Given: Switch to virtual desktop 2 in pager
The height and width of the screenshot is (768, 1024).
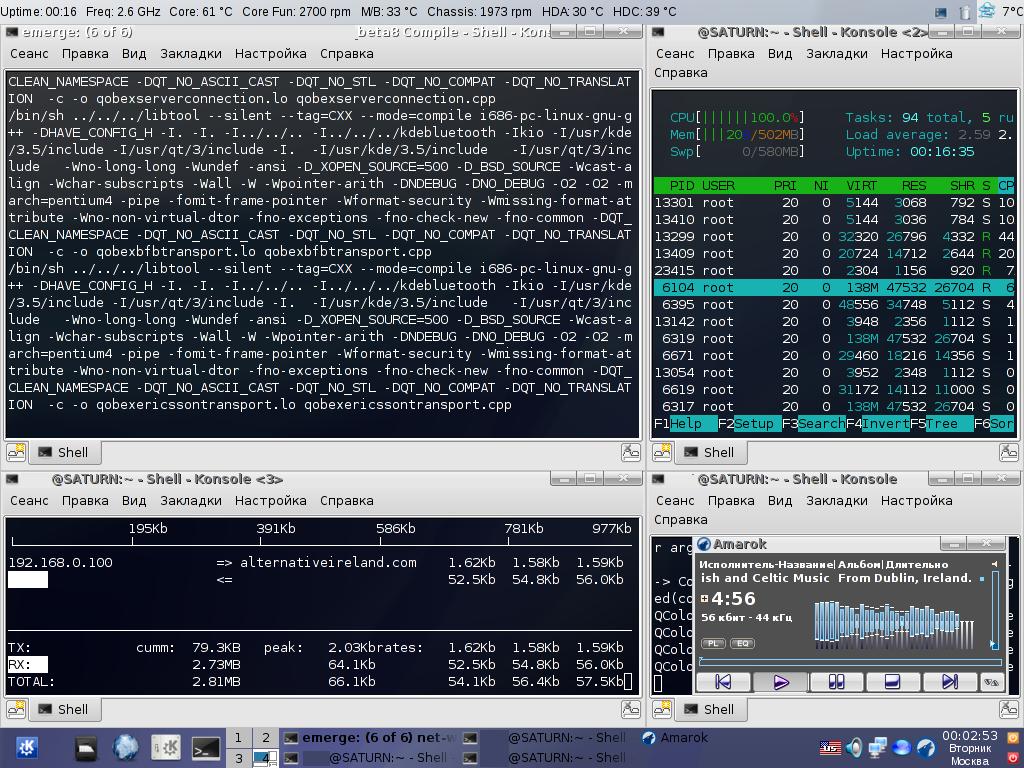Looking at the screenshot, I should pos(266,737).
